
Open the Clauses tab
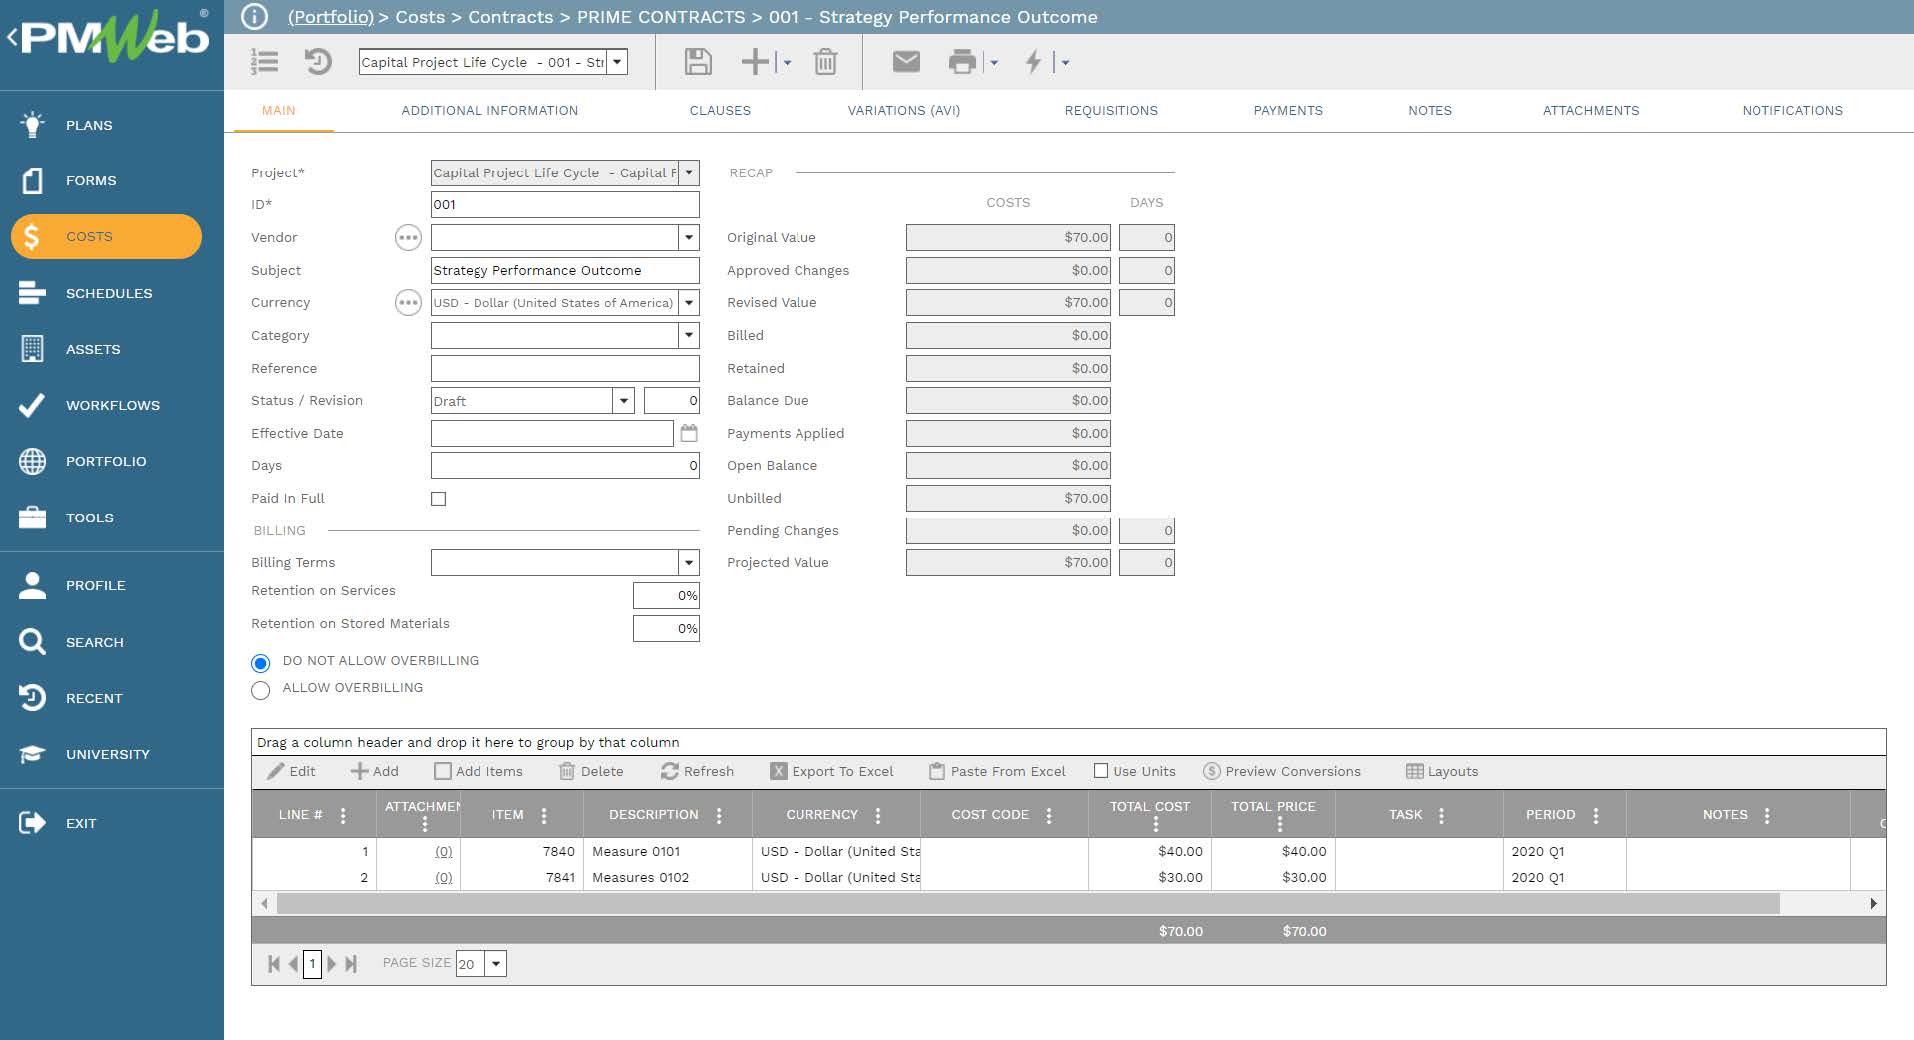720,111
